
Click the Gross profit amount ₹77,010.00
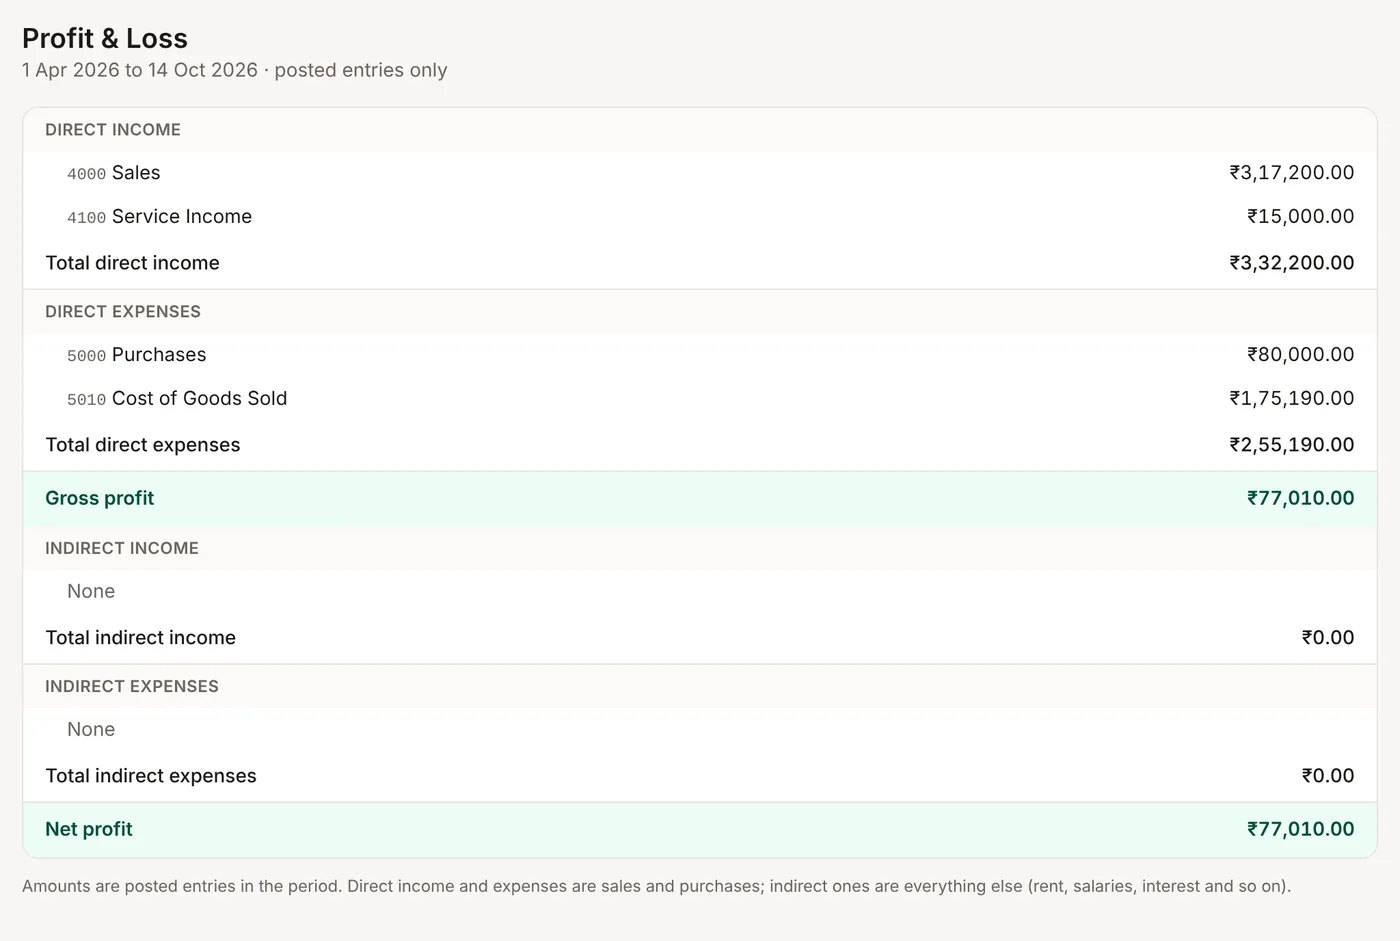pyautogui.click(x=1300, y=498)
